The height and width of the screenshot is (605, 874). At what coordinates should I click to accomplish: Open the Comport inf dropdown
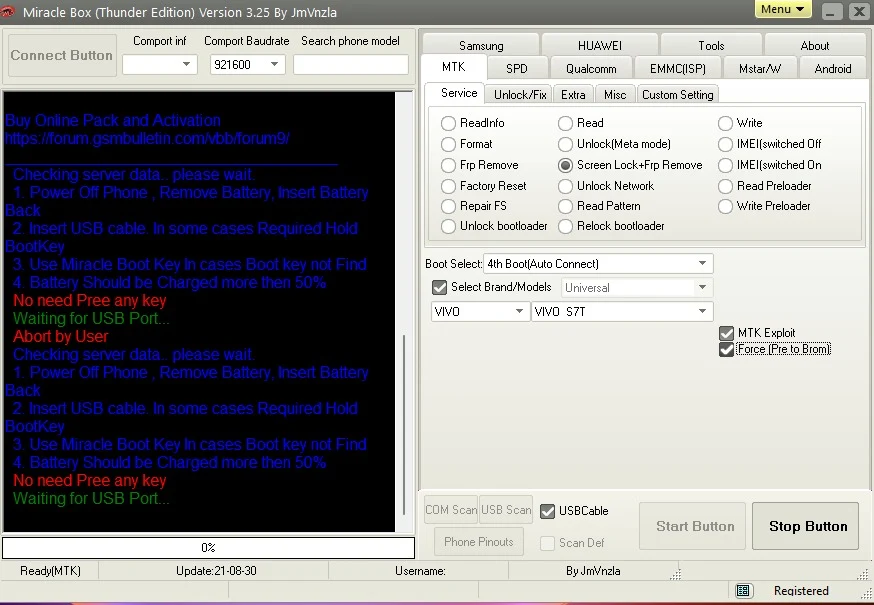(x=159, y=64)
